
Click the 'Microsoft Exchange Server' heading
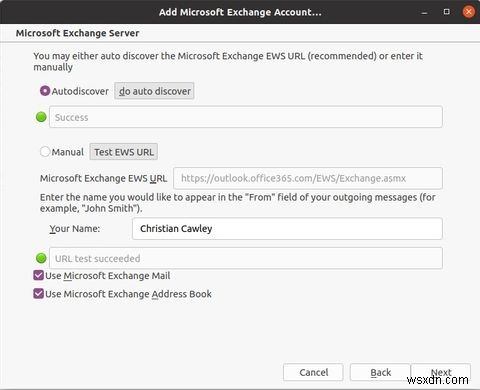pyautogui.click(x=77, y=33)
